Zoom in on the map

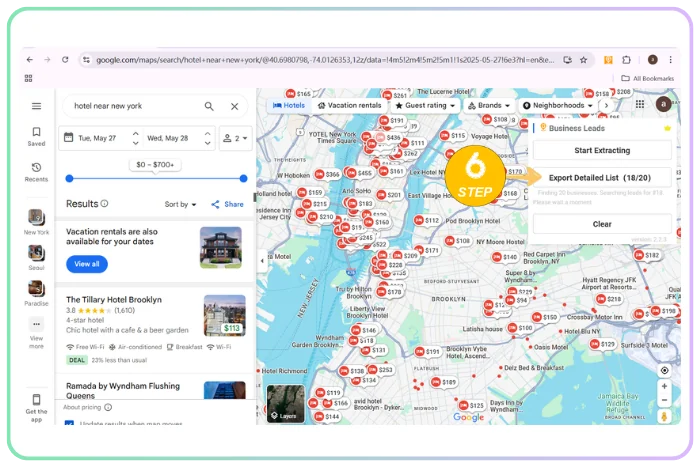pyautogui.click(x=664, y=386)
